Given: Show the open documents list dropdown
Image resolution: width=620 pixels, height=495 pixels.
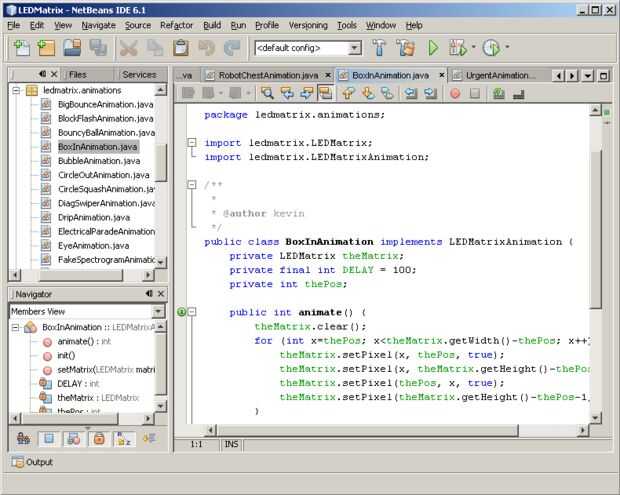Looking at the screenshot, I should click(x=588, y=75).
